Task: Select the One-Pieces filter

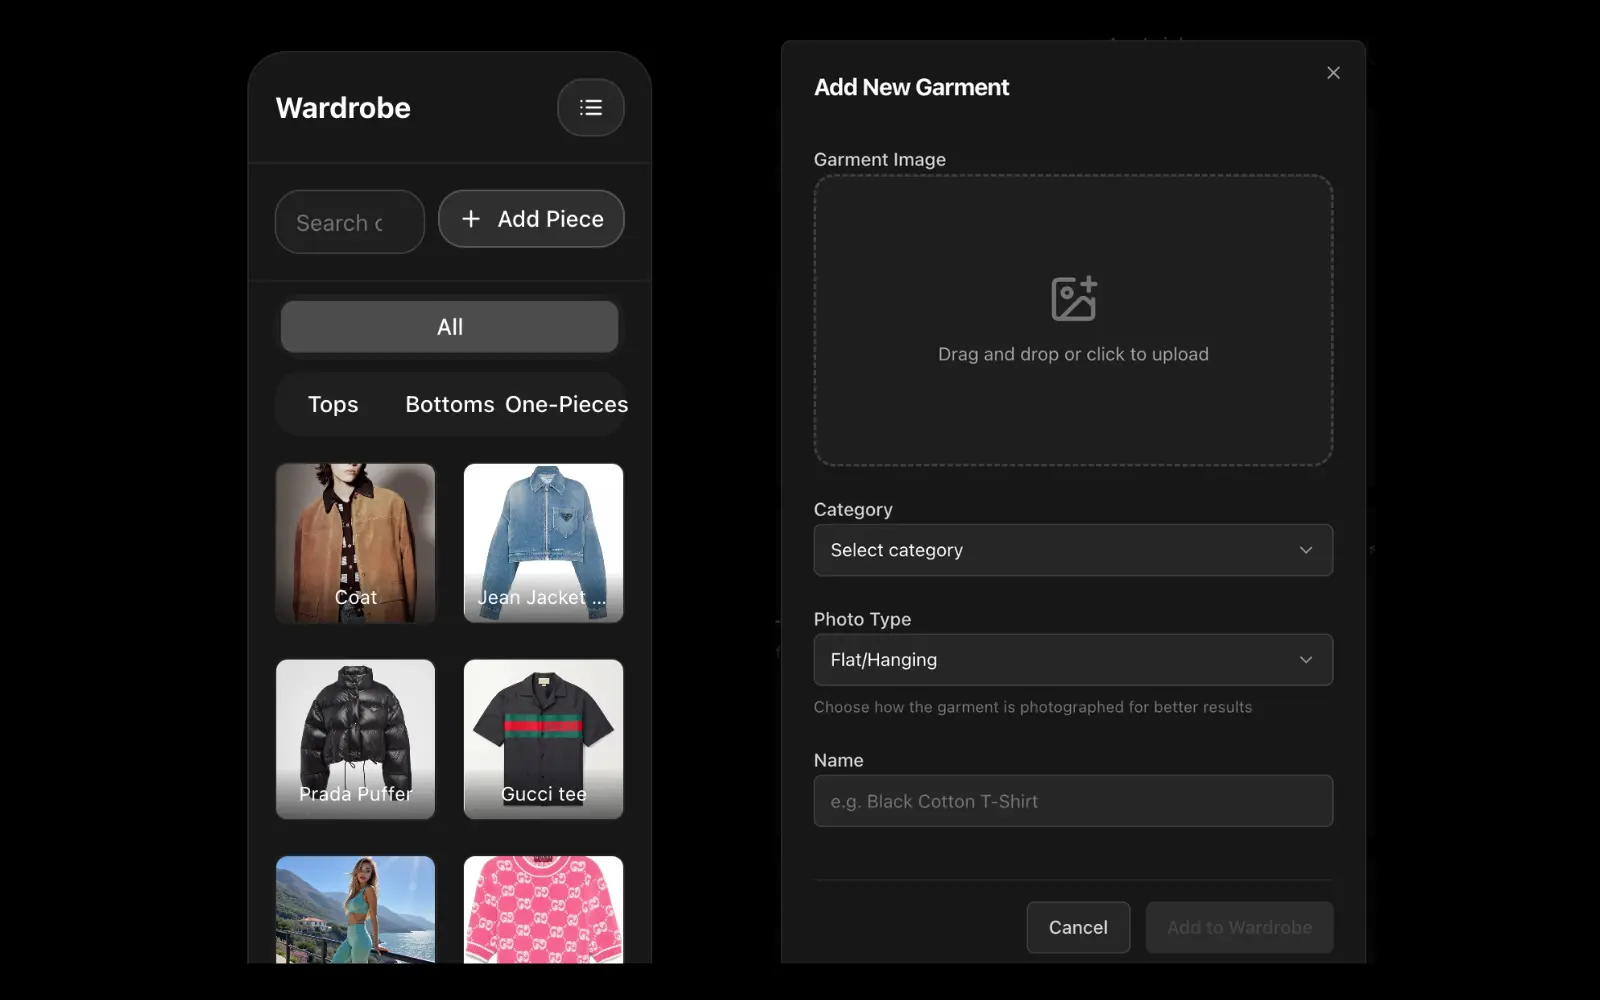Action: pyautogui.click(x=566, y=404)
